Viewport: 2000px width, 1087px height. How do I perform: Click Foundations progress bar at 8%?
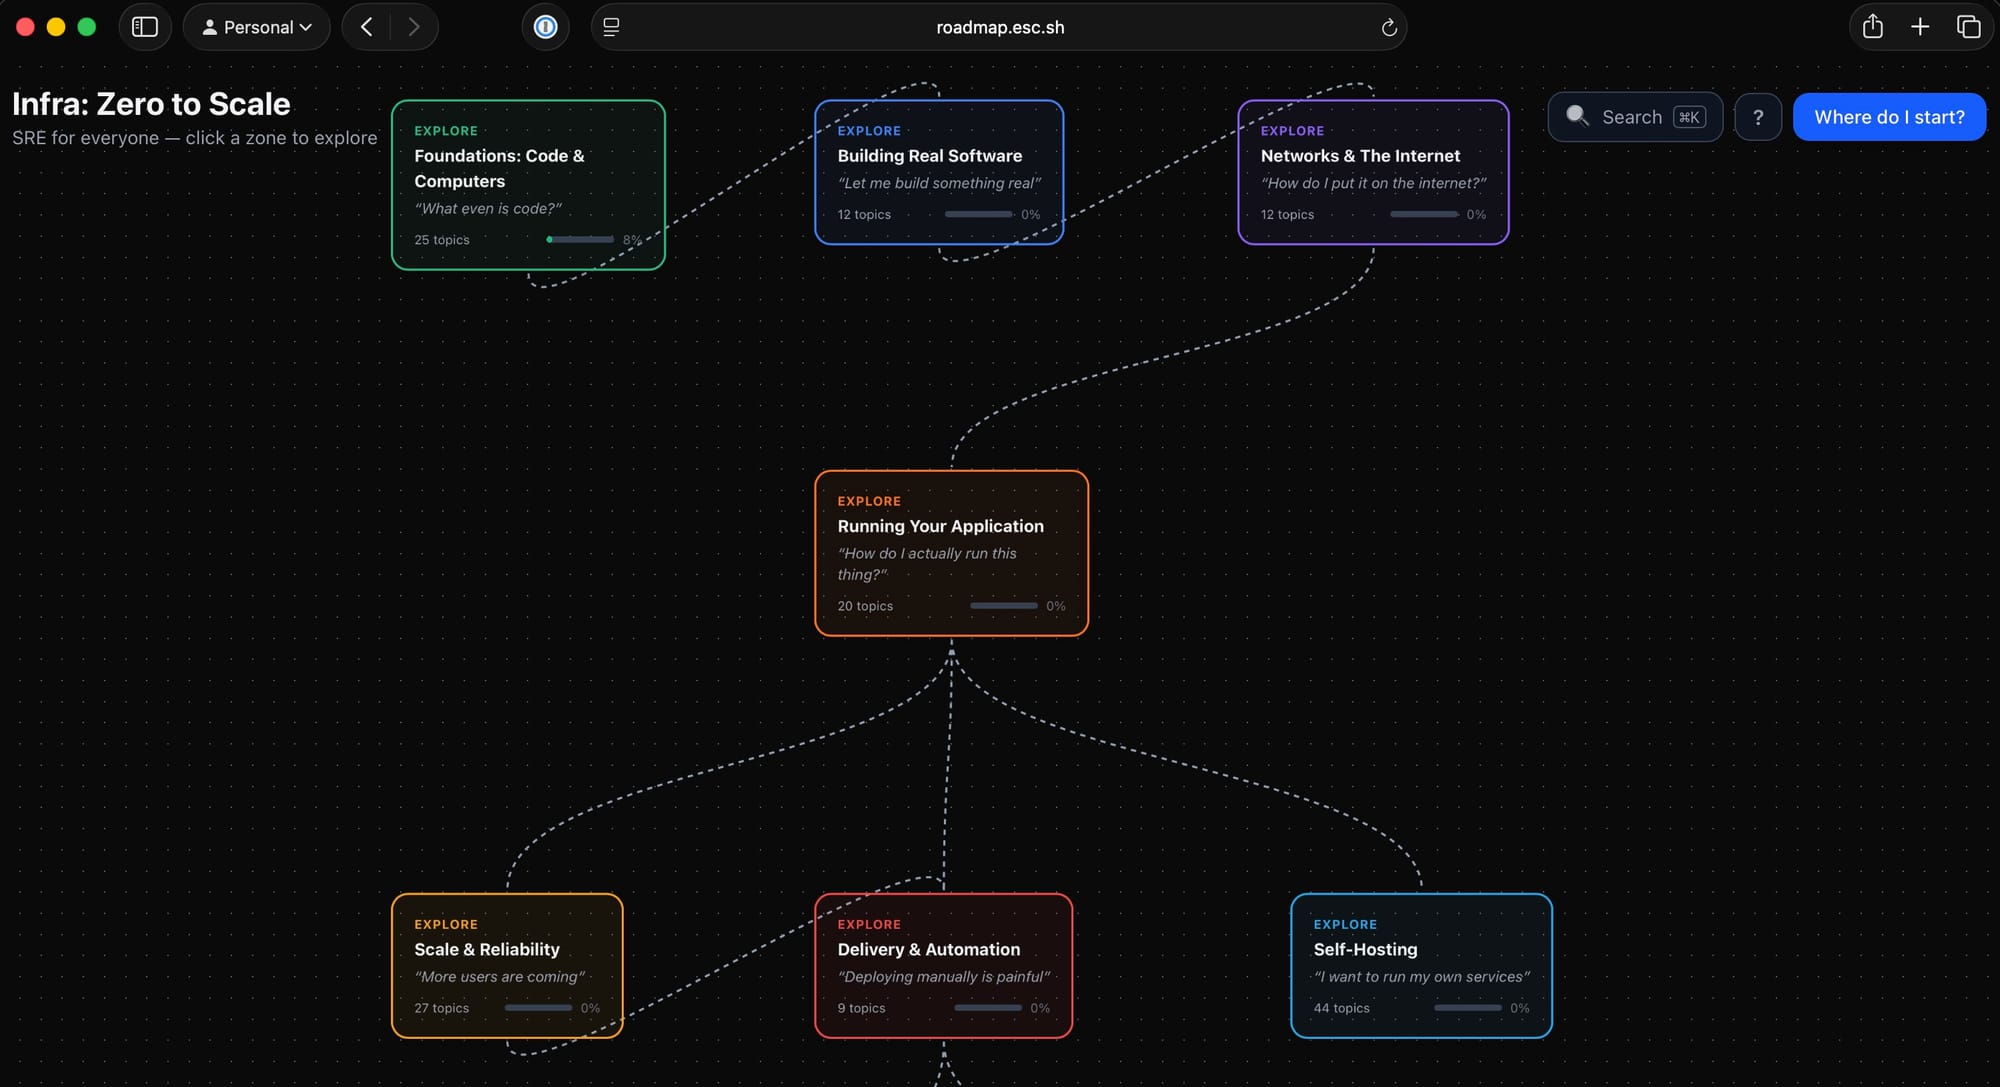pos(580,240)
